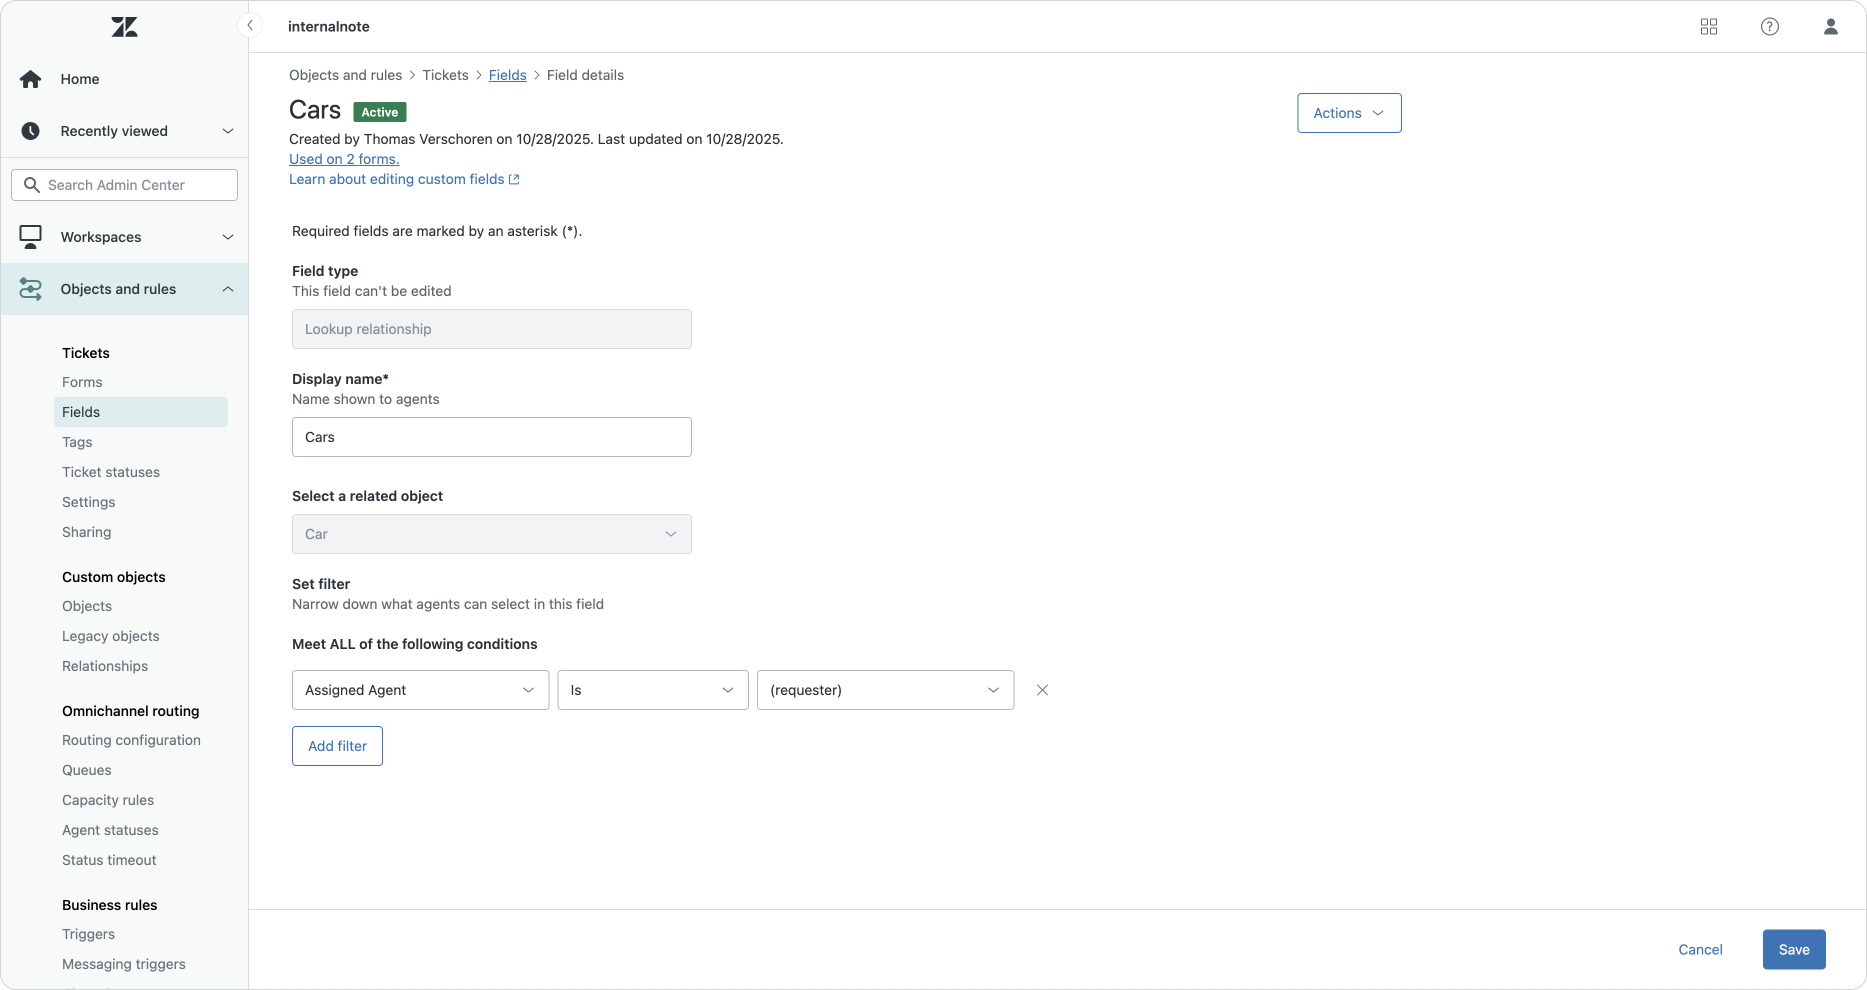The image size is (1867, 990).
Task: Open the help question mark icon
Action: click(x=1769, y=27)
